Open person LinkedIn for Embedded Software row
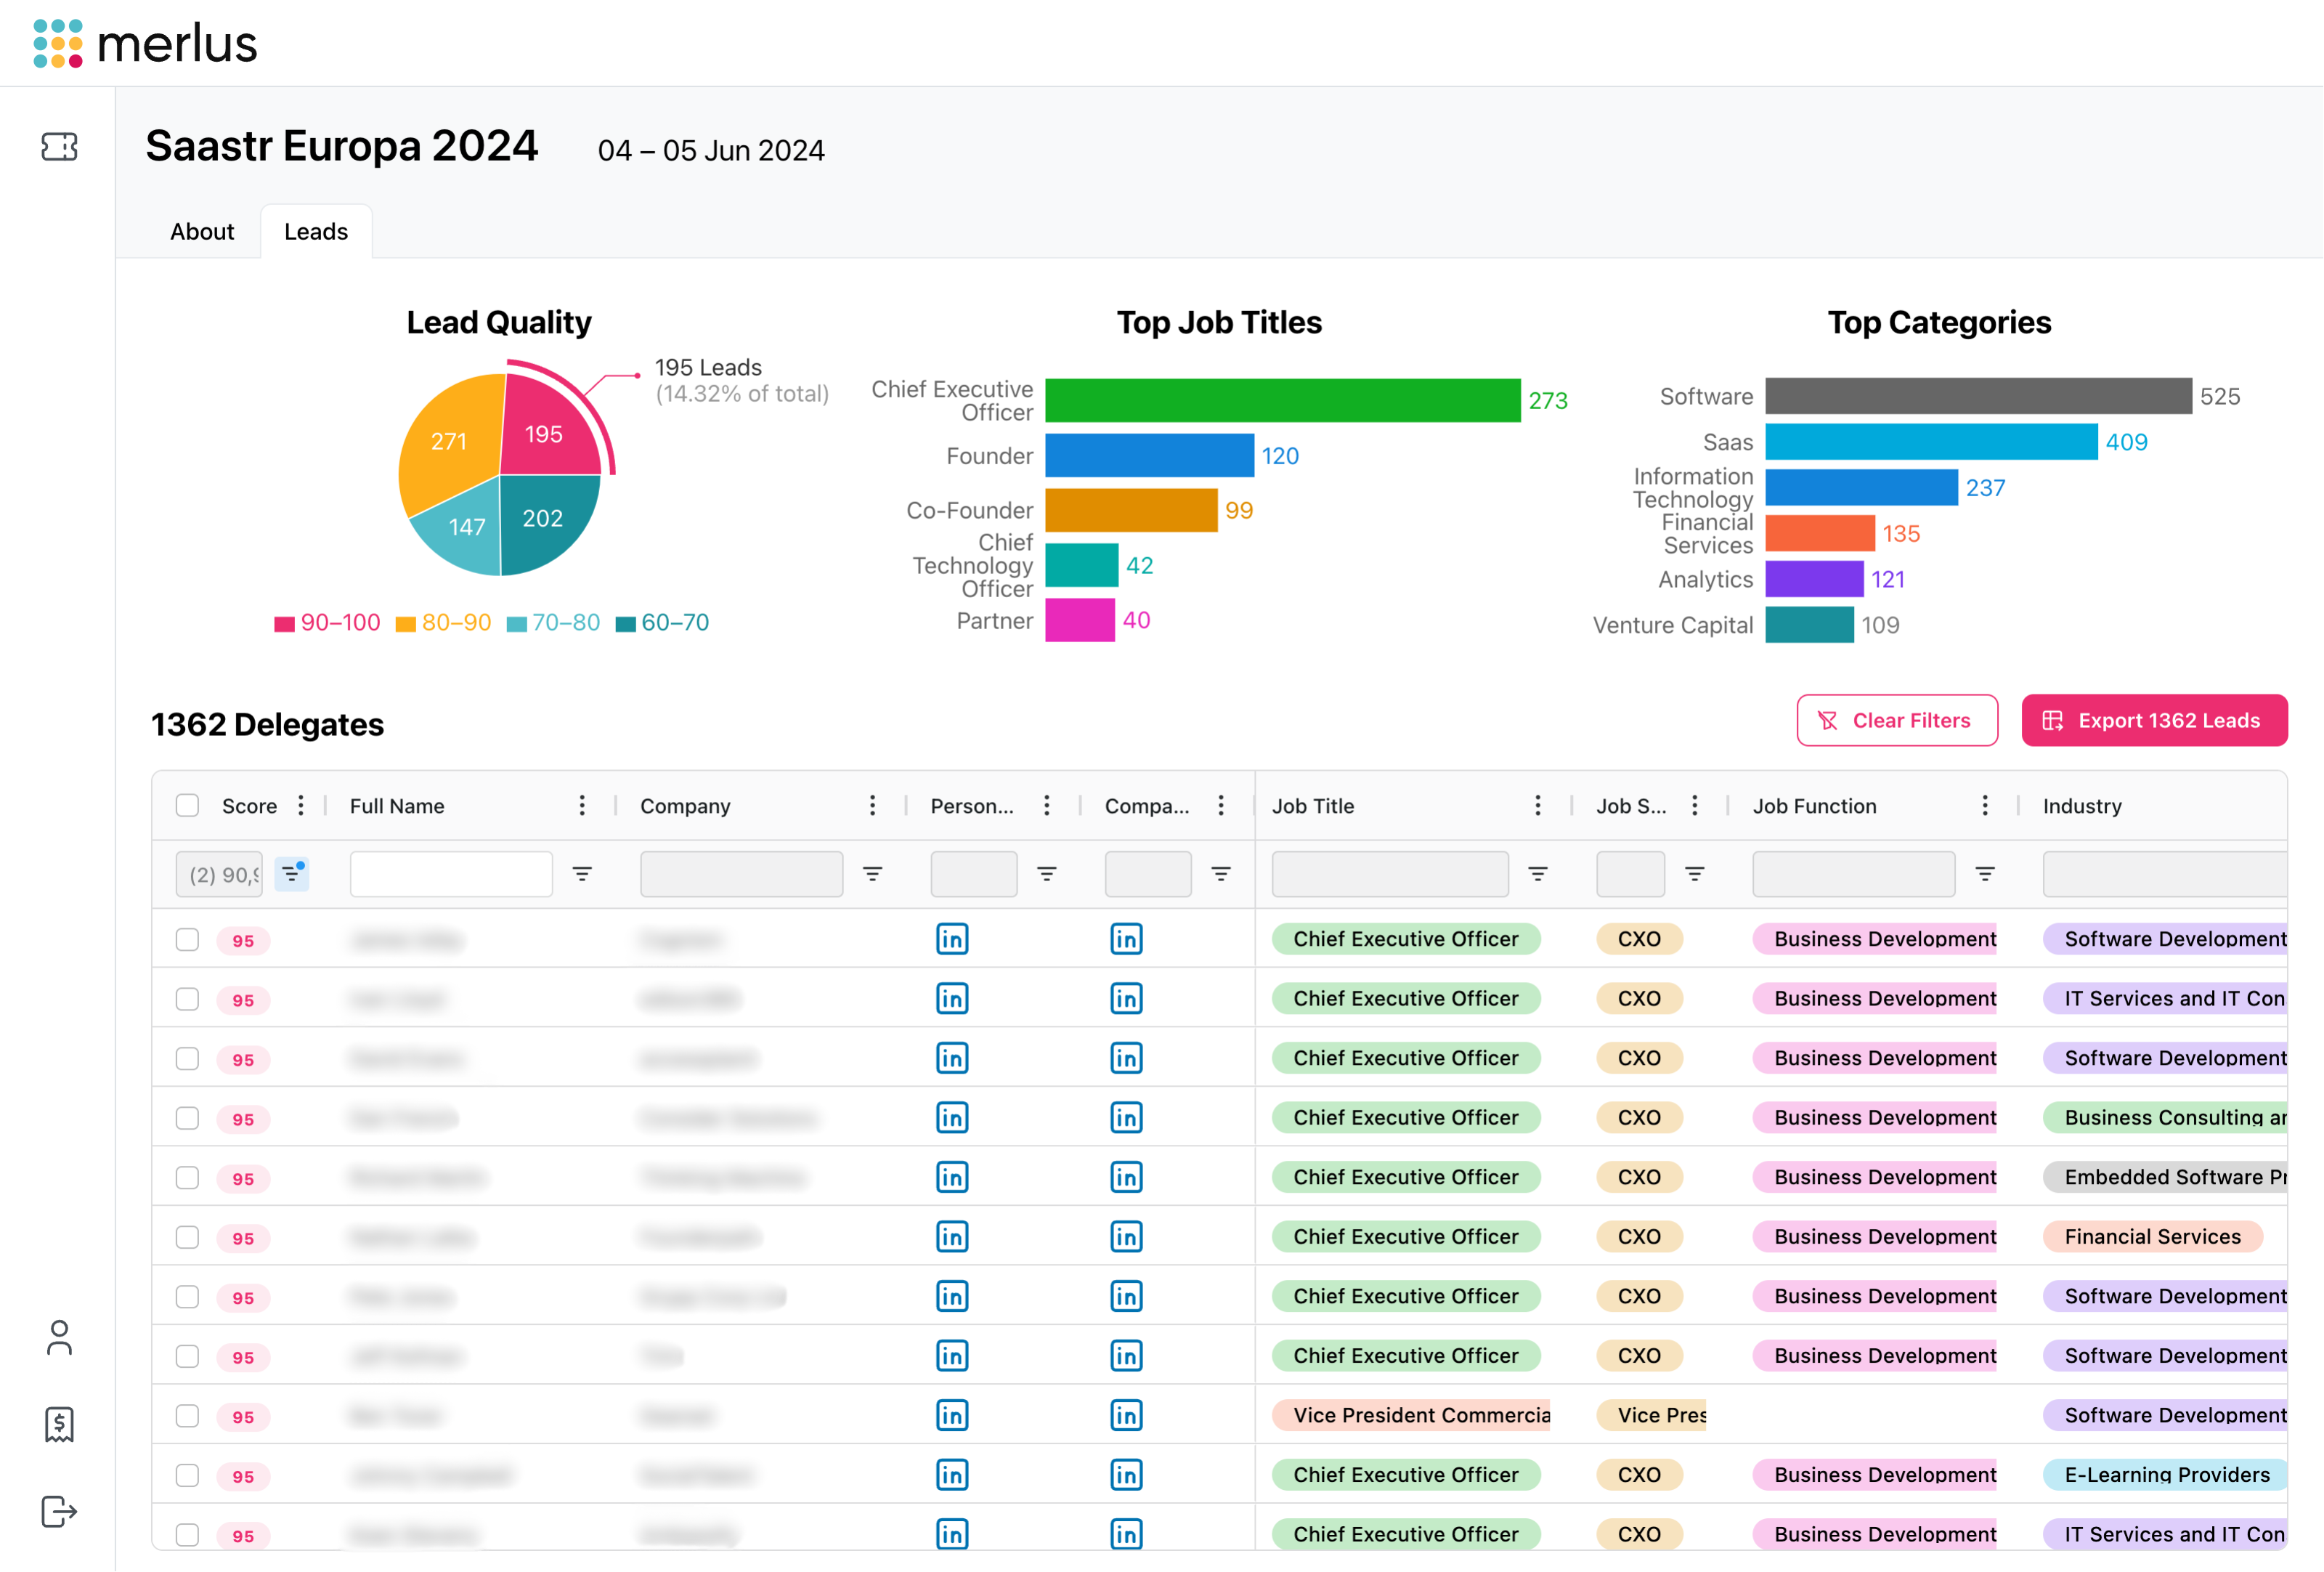The height and width of the screenshot is (1572, 2324). pos(952,1178)
